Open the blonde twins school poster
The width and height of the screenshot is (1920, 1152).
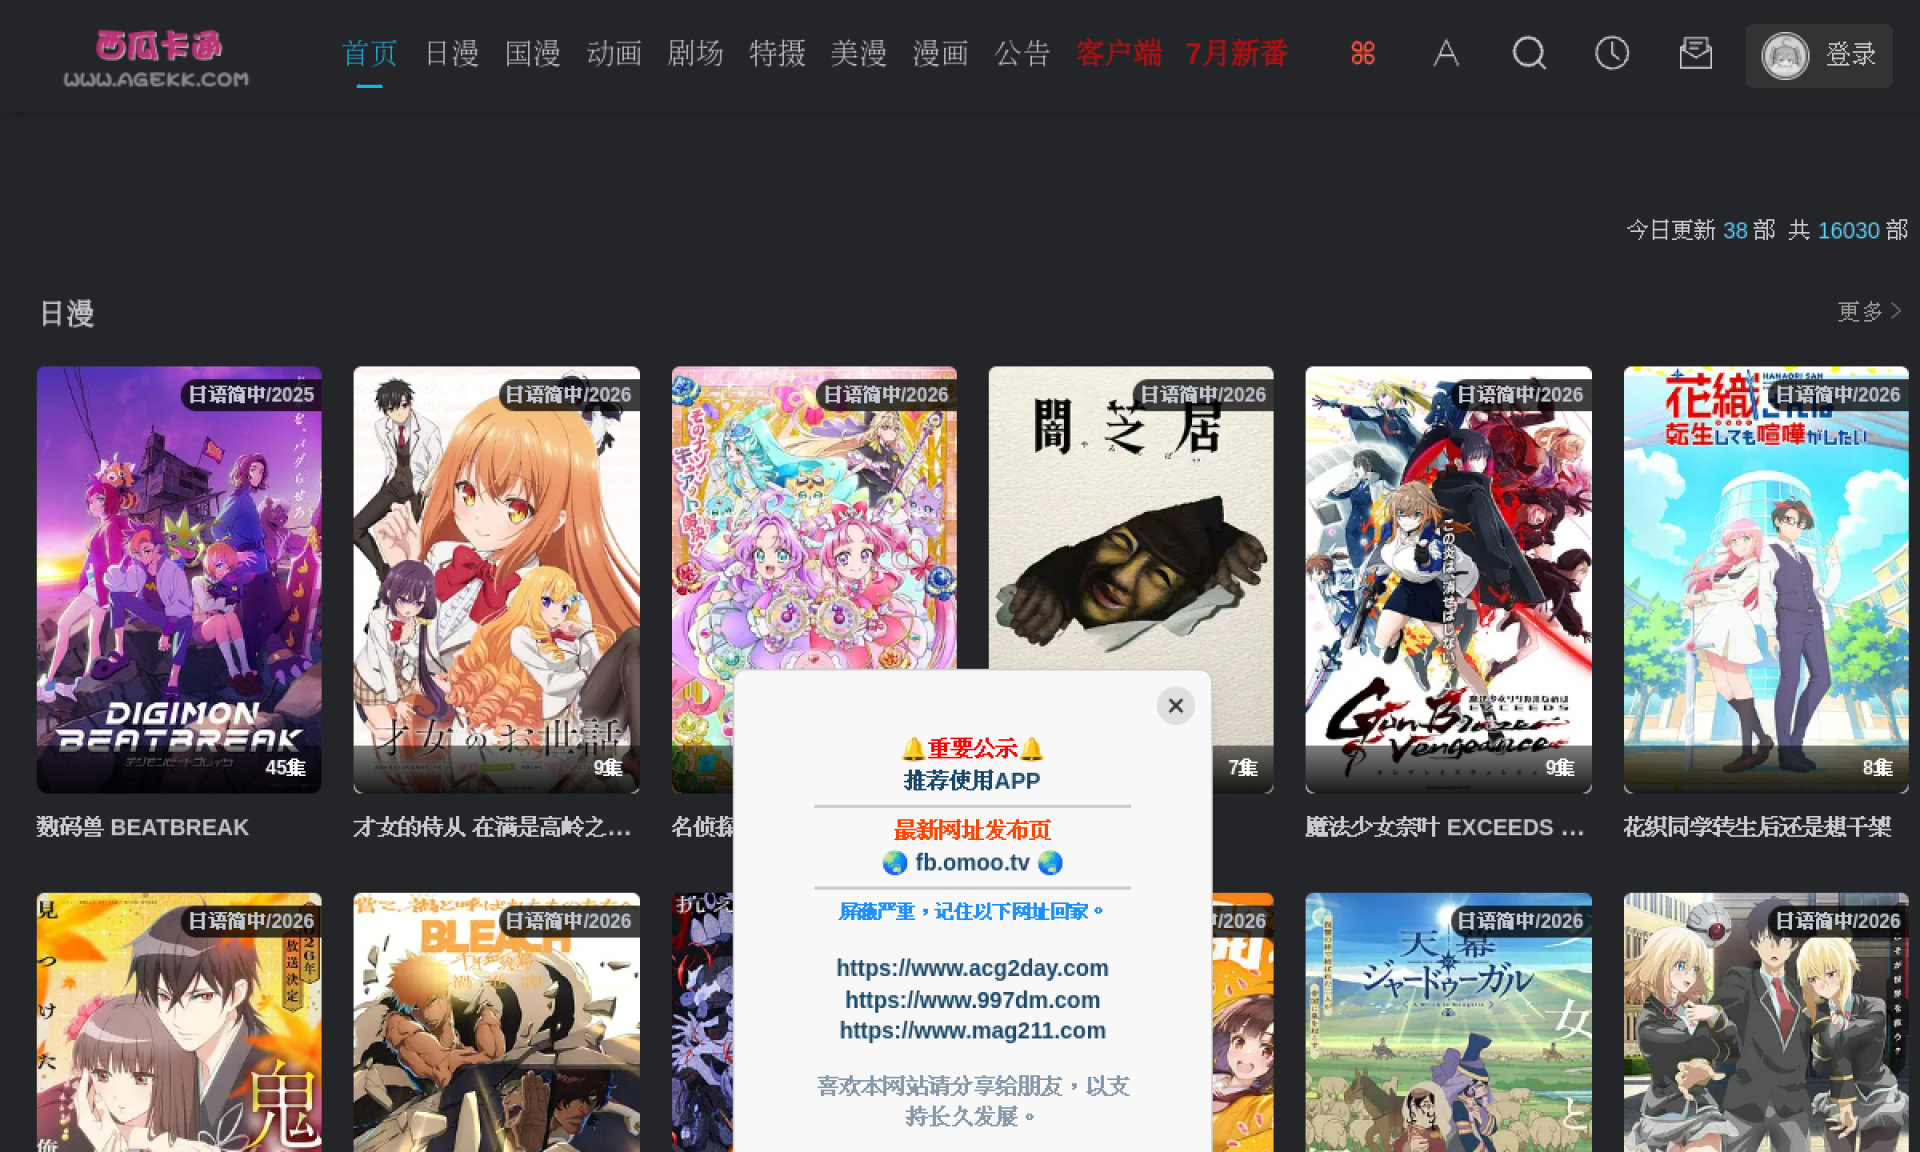click(x=1766, y=1022)
